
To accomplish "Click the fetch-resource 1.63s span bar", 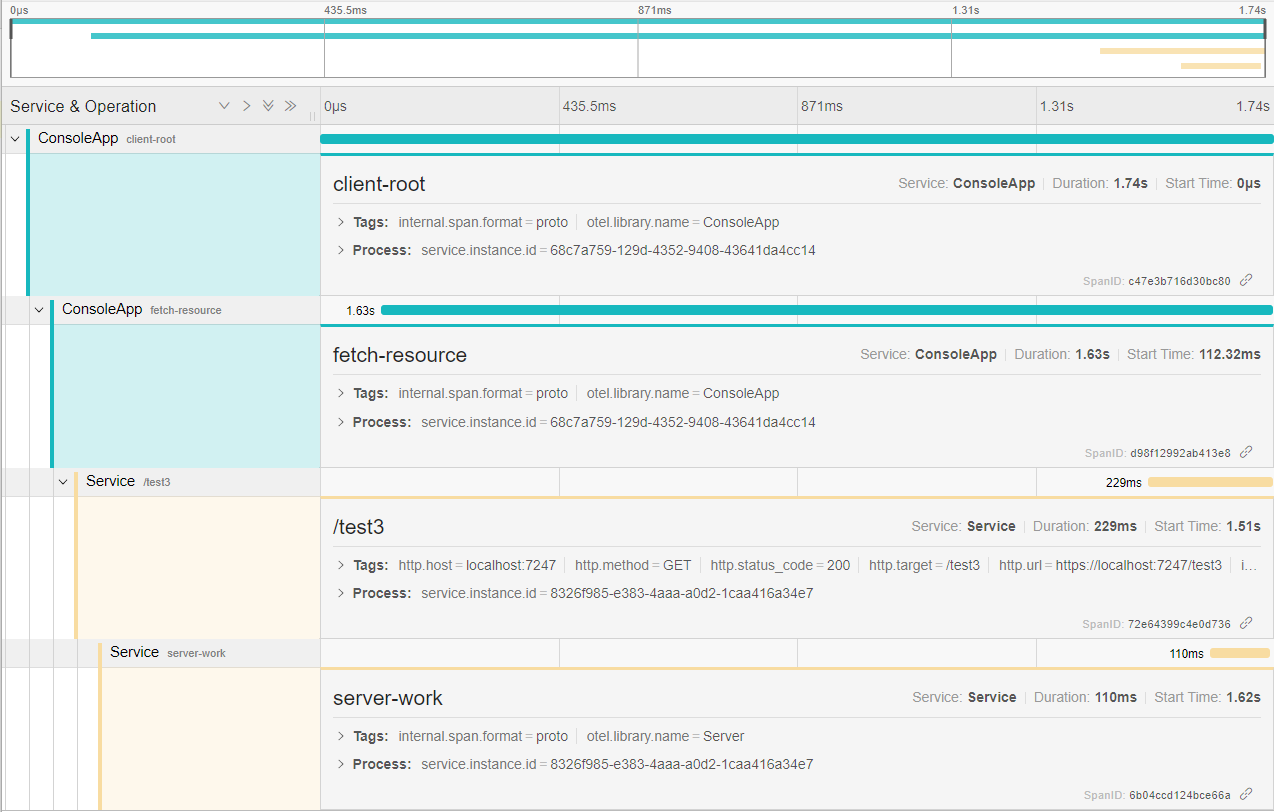I will [827, 310].
